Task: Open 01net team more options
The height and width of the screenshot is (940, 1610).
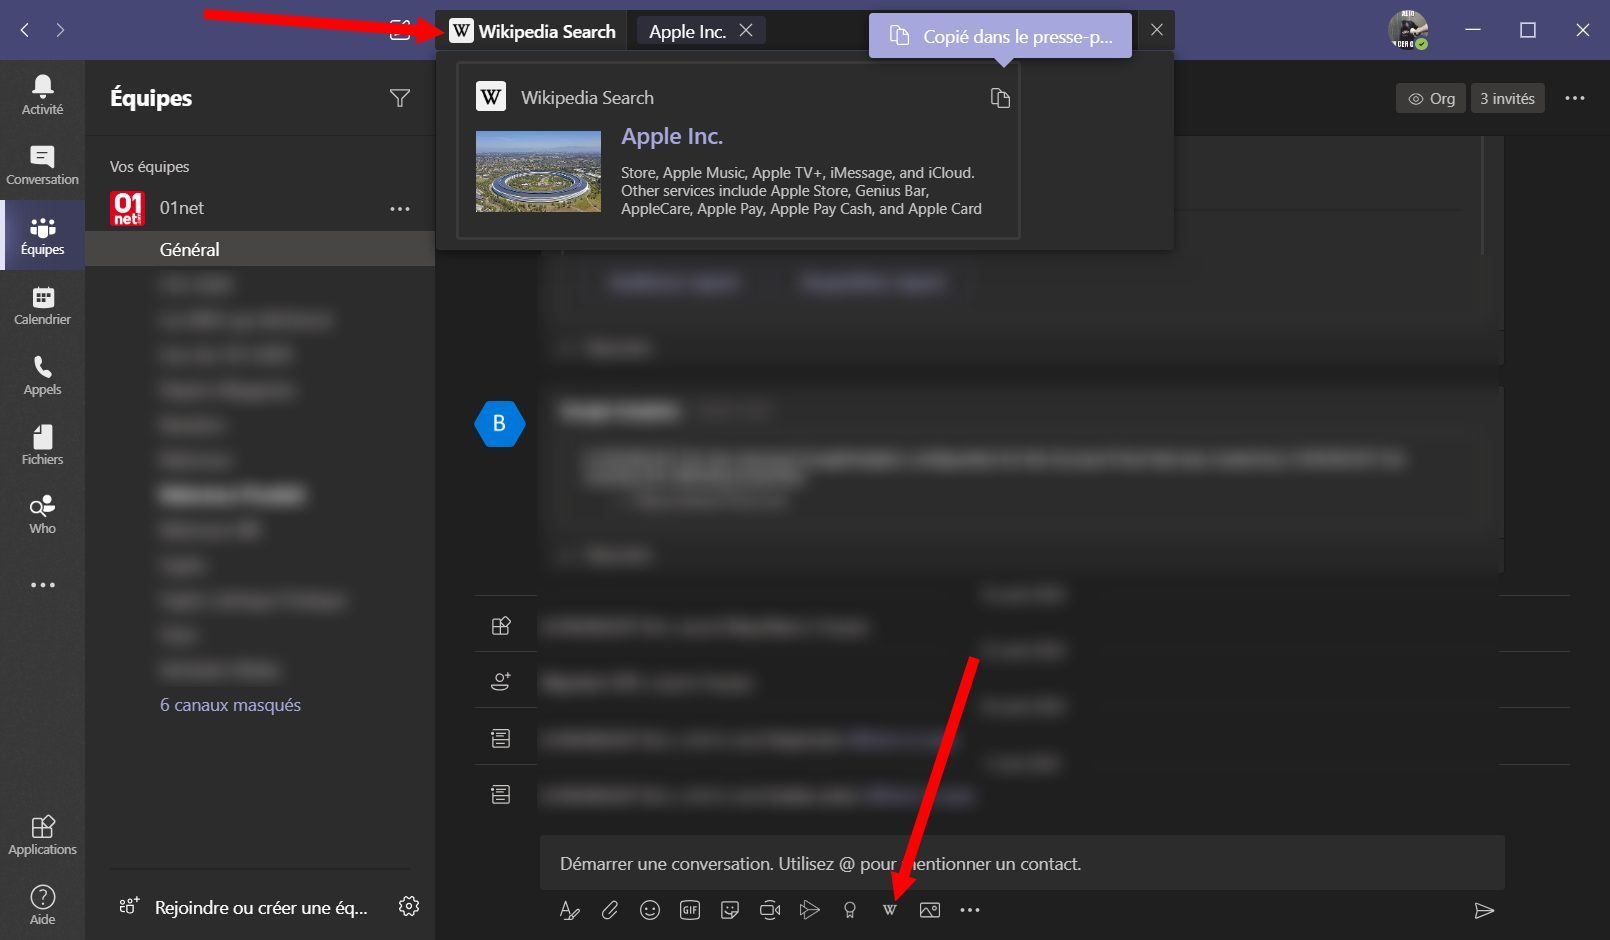Action: pyautogui.click(x=400, y=208)
